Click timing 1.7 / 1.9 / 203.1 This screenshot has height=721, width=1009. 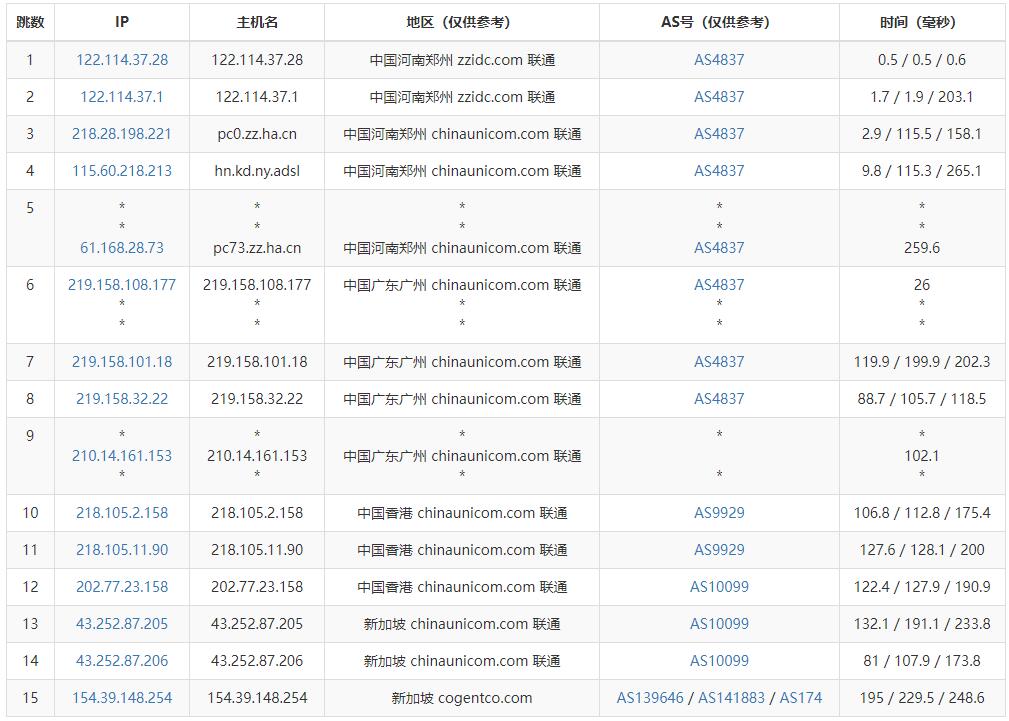pyautogui.click(x=921, y=97)
